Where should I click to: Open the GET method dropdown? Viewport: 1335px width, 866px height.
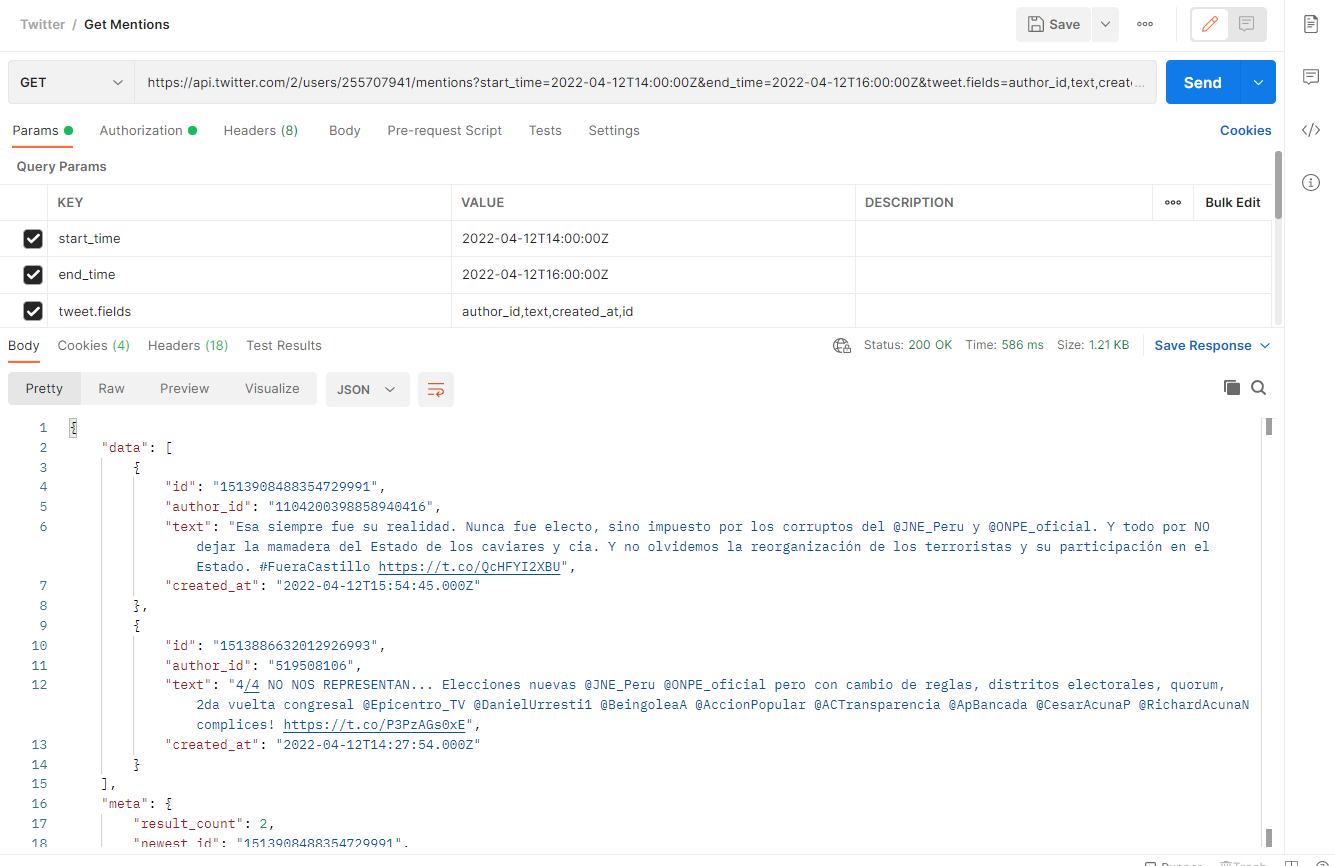[x=70, y=81]
